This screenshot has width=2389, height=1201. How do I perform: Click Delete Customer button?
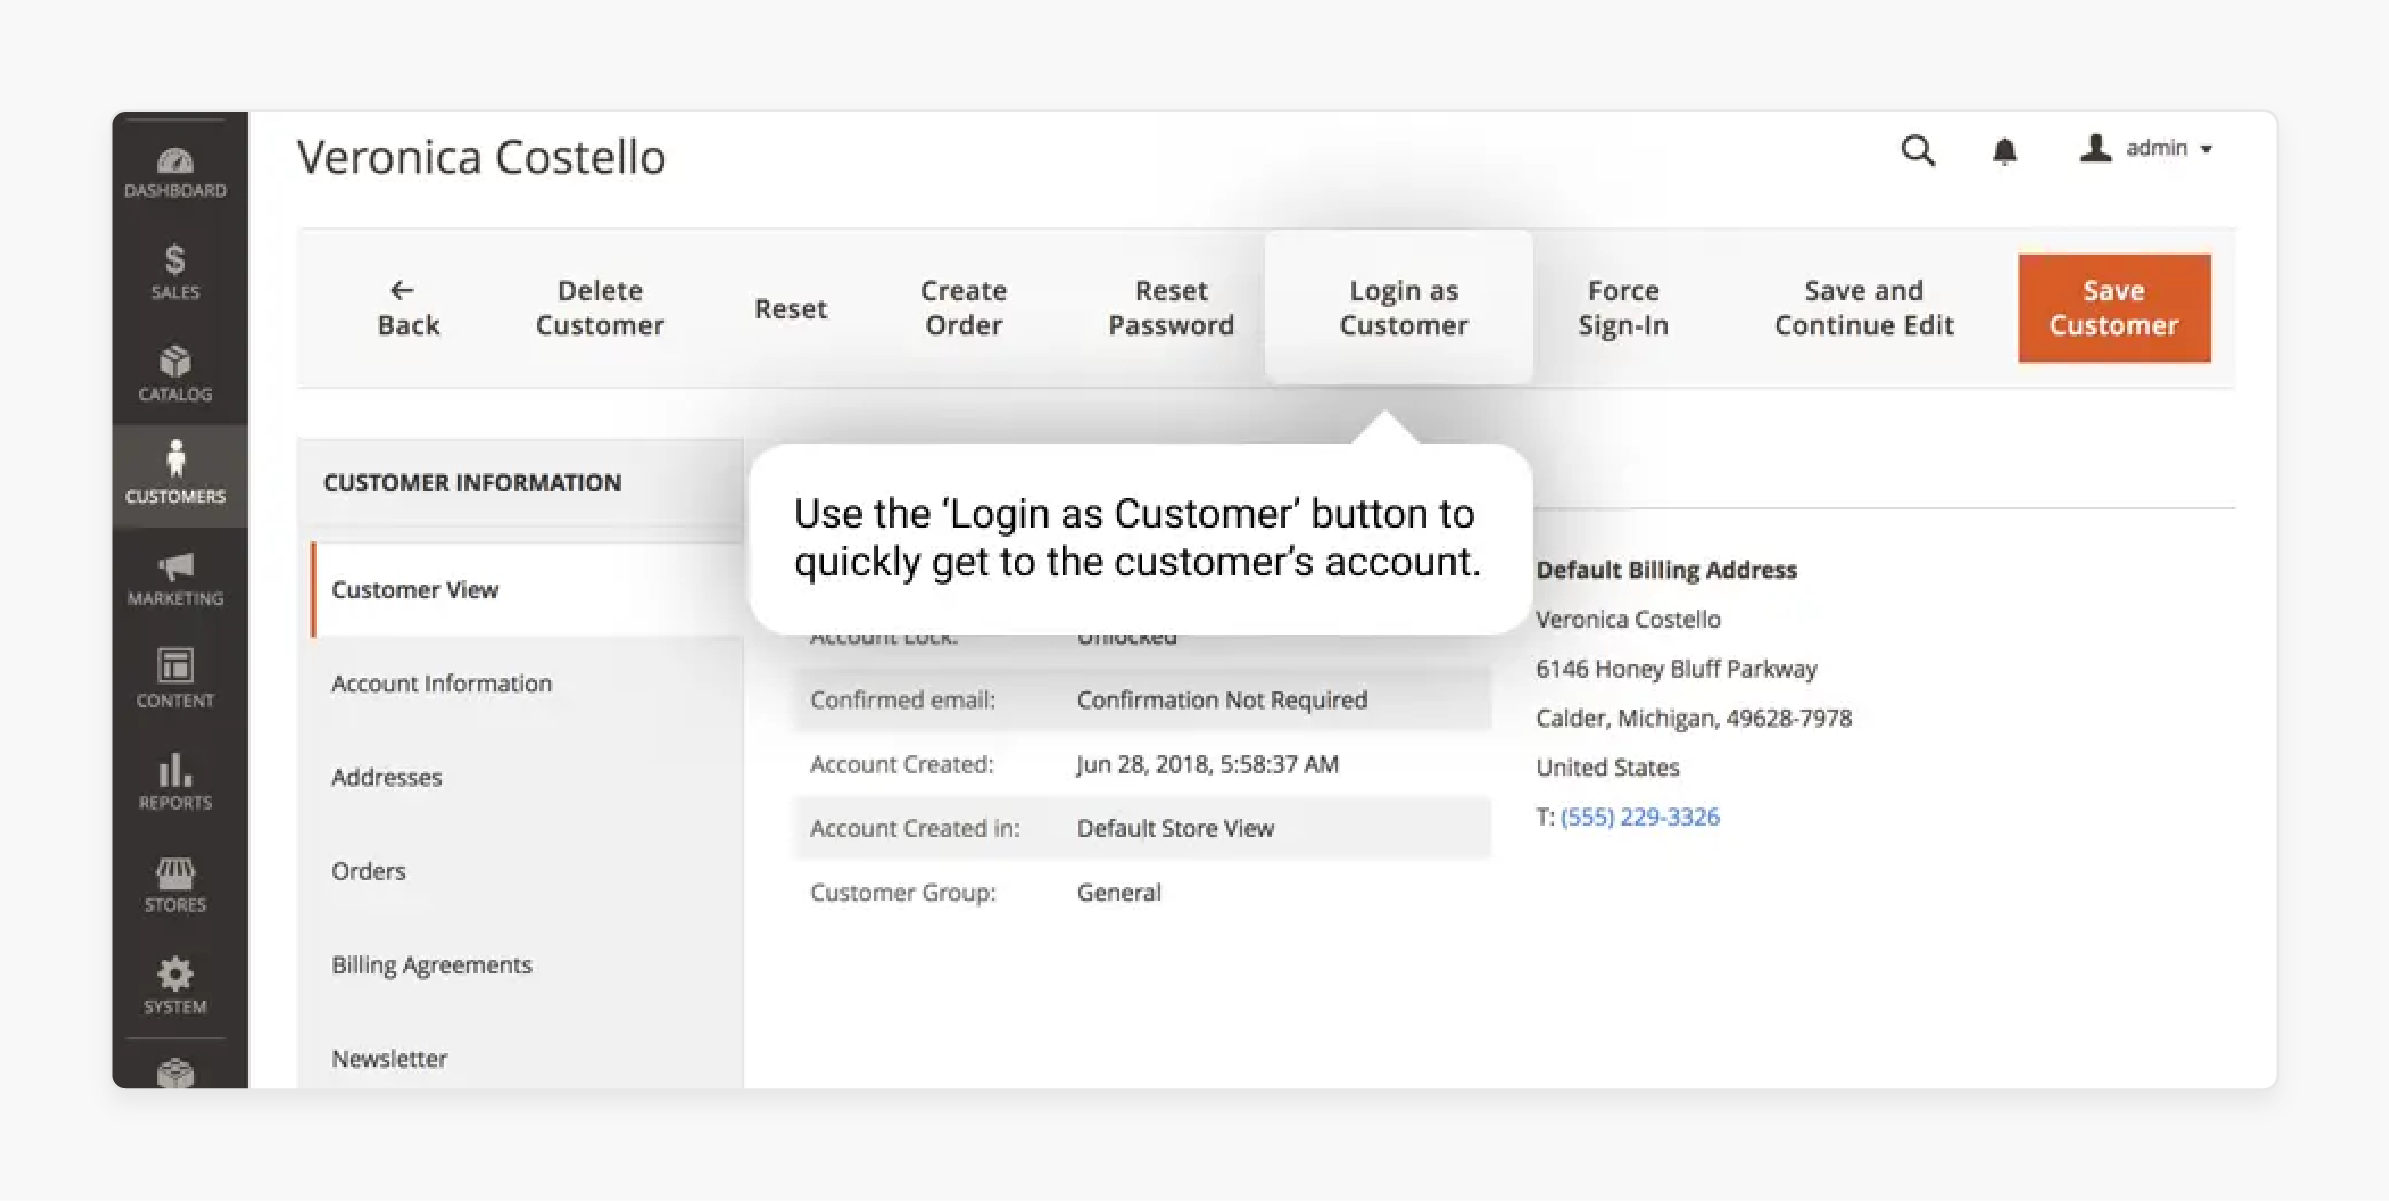(599, 308)
